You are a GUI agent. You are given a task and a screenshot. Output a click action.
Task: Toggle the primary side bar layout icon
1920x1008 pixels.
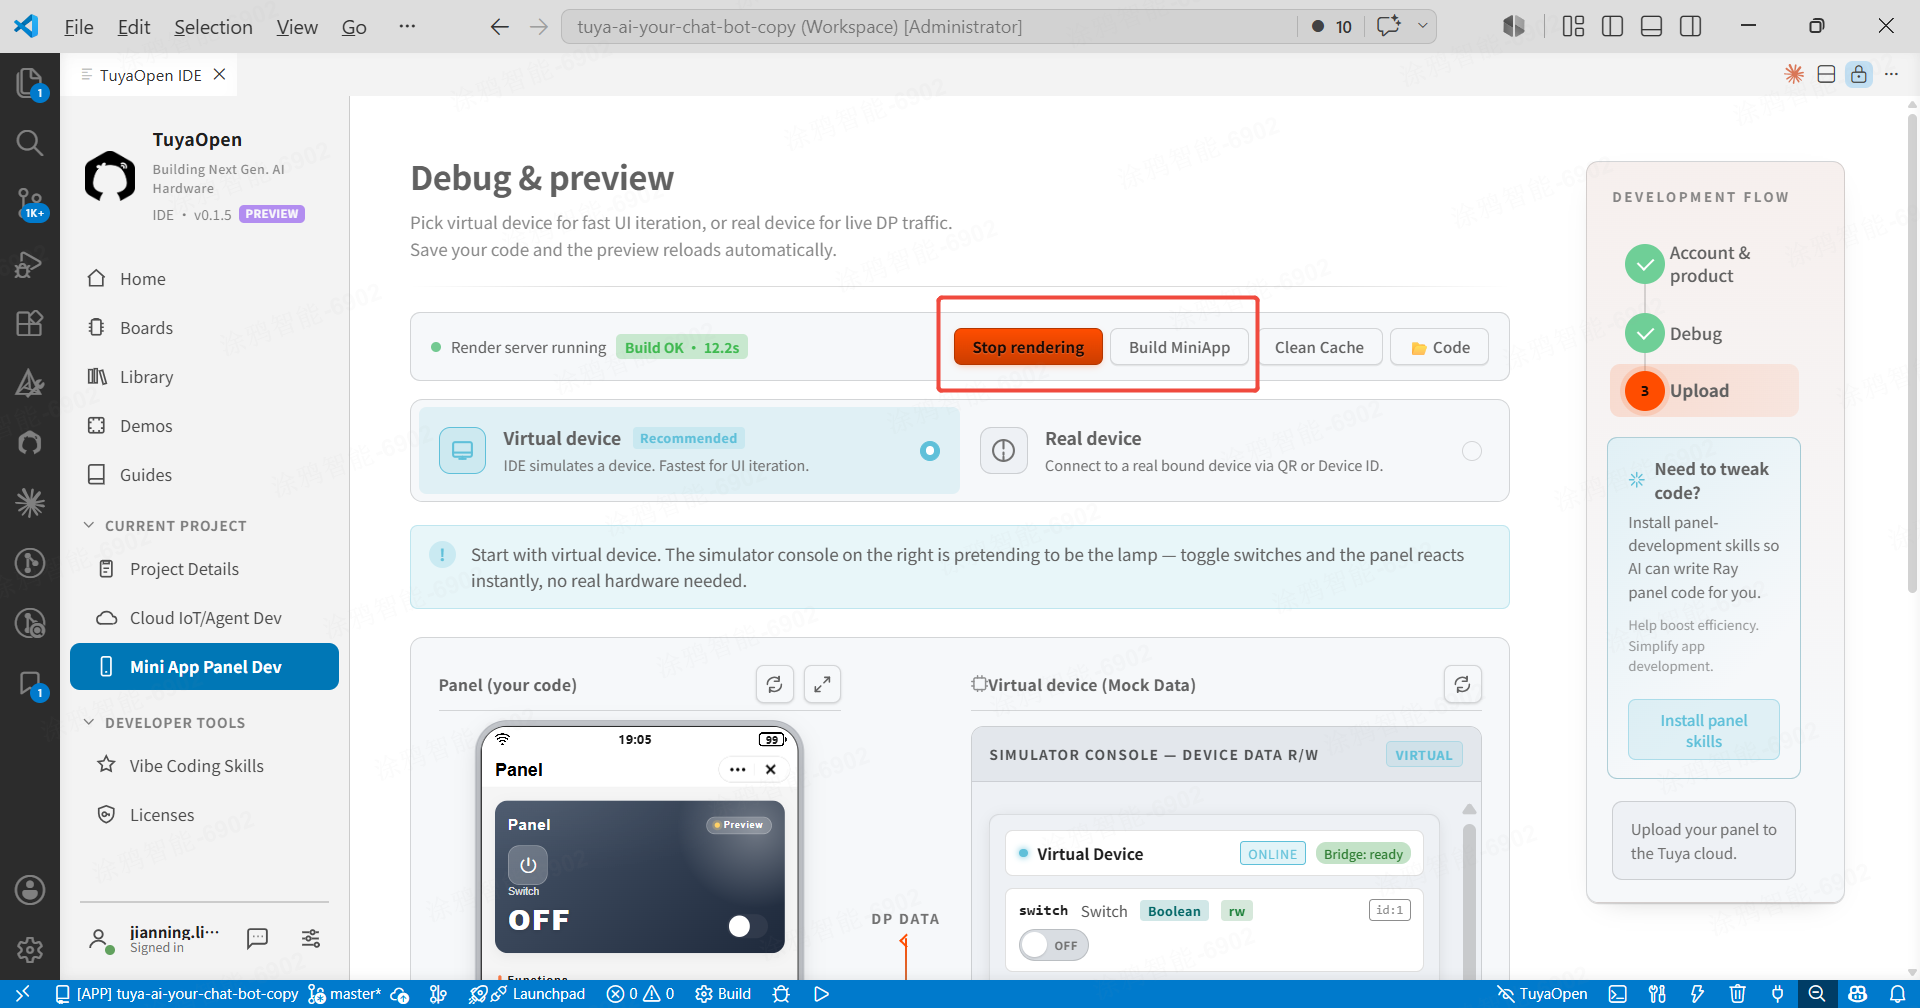[1612, 26]
